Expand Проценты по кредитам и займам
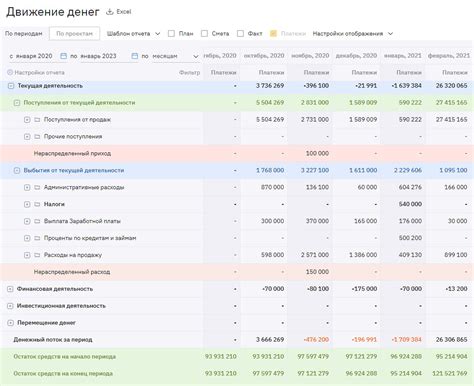Screen dimensions: 474x386 pos(27,238)
